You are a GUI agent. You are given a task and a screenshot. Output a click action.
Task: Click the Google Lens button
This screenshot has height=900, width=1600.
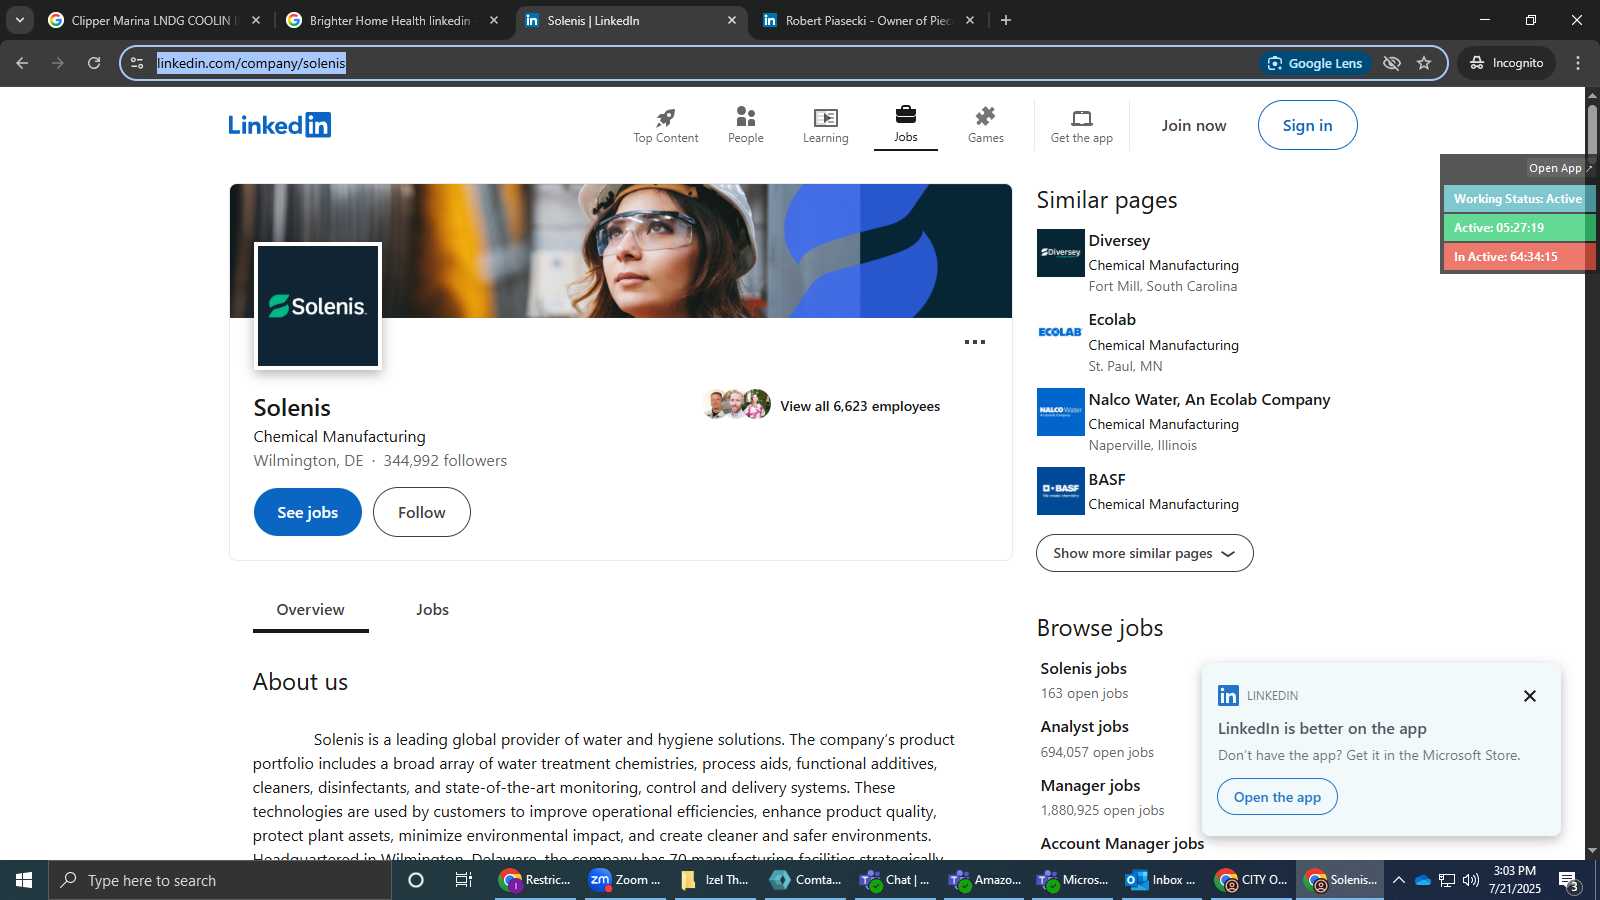(1315, 63)
